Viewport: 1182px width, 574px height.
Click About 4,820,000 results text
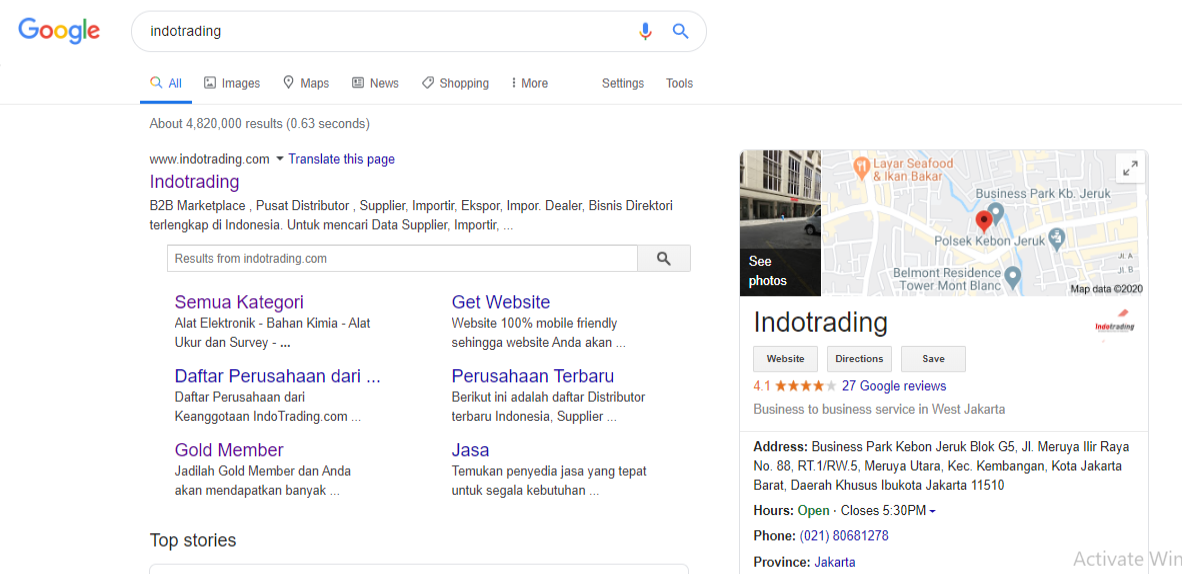point(259,124)
